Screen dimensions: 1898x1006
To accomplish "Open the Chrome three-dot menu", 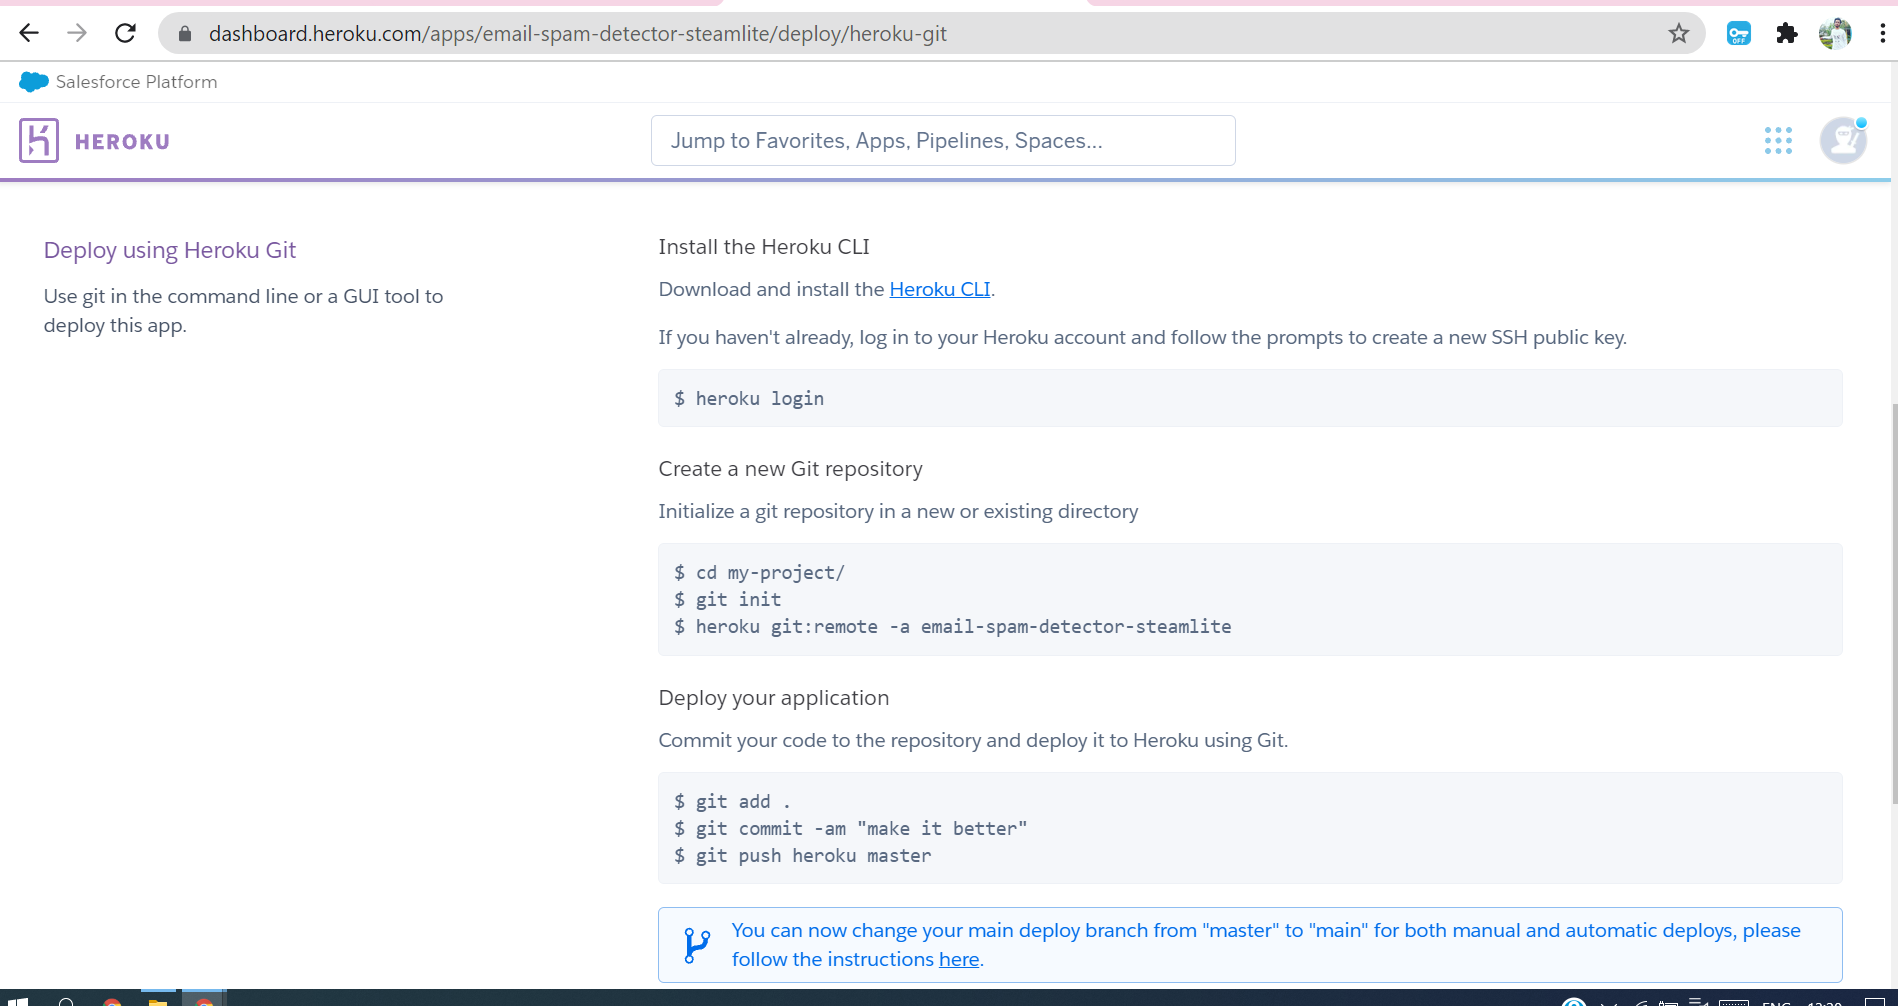I will click(x=1883, y=33).
